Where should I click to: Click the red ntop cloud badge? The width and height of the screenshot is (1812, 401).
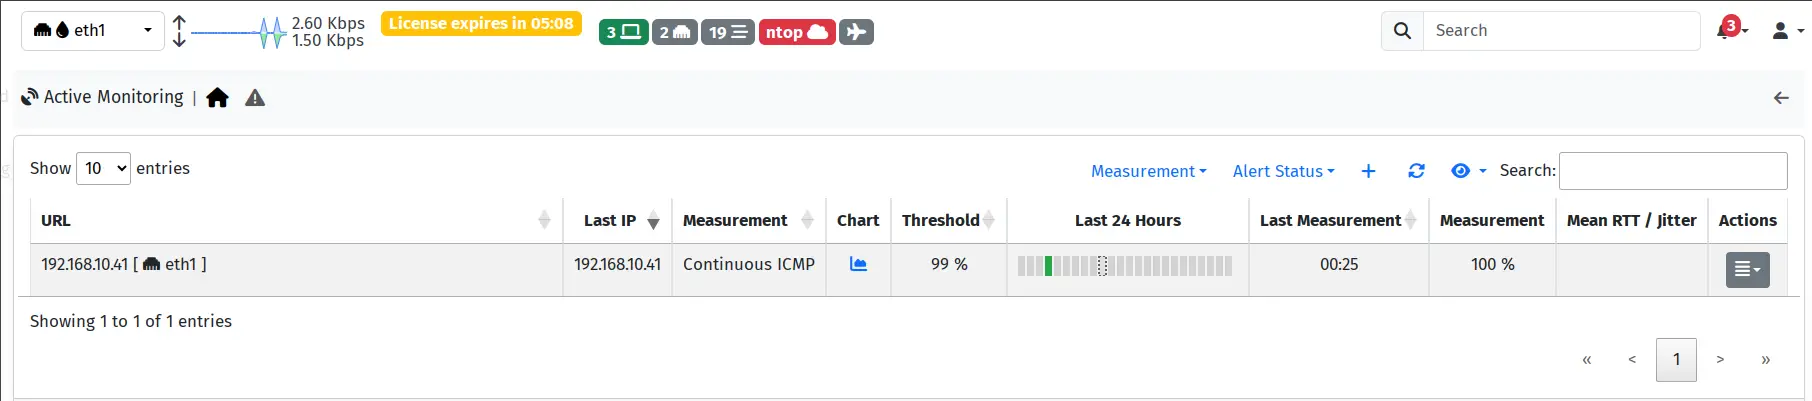coord(797,32)
